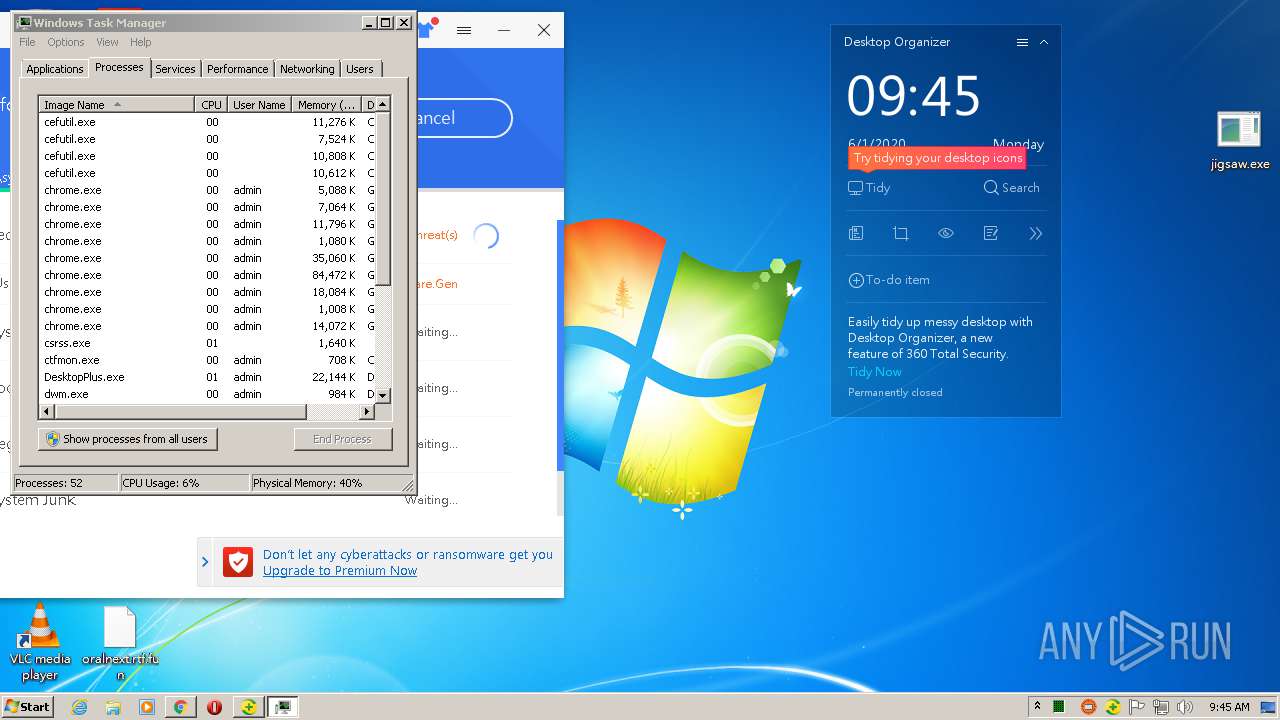Screen dimensions: 1280x720
Task: Switch to the Applications tab
Action: tap(54, 69)
